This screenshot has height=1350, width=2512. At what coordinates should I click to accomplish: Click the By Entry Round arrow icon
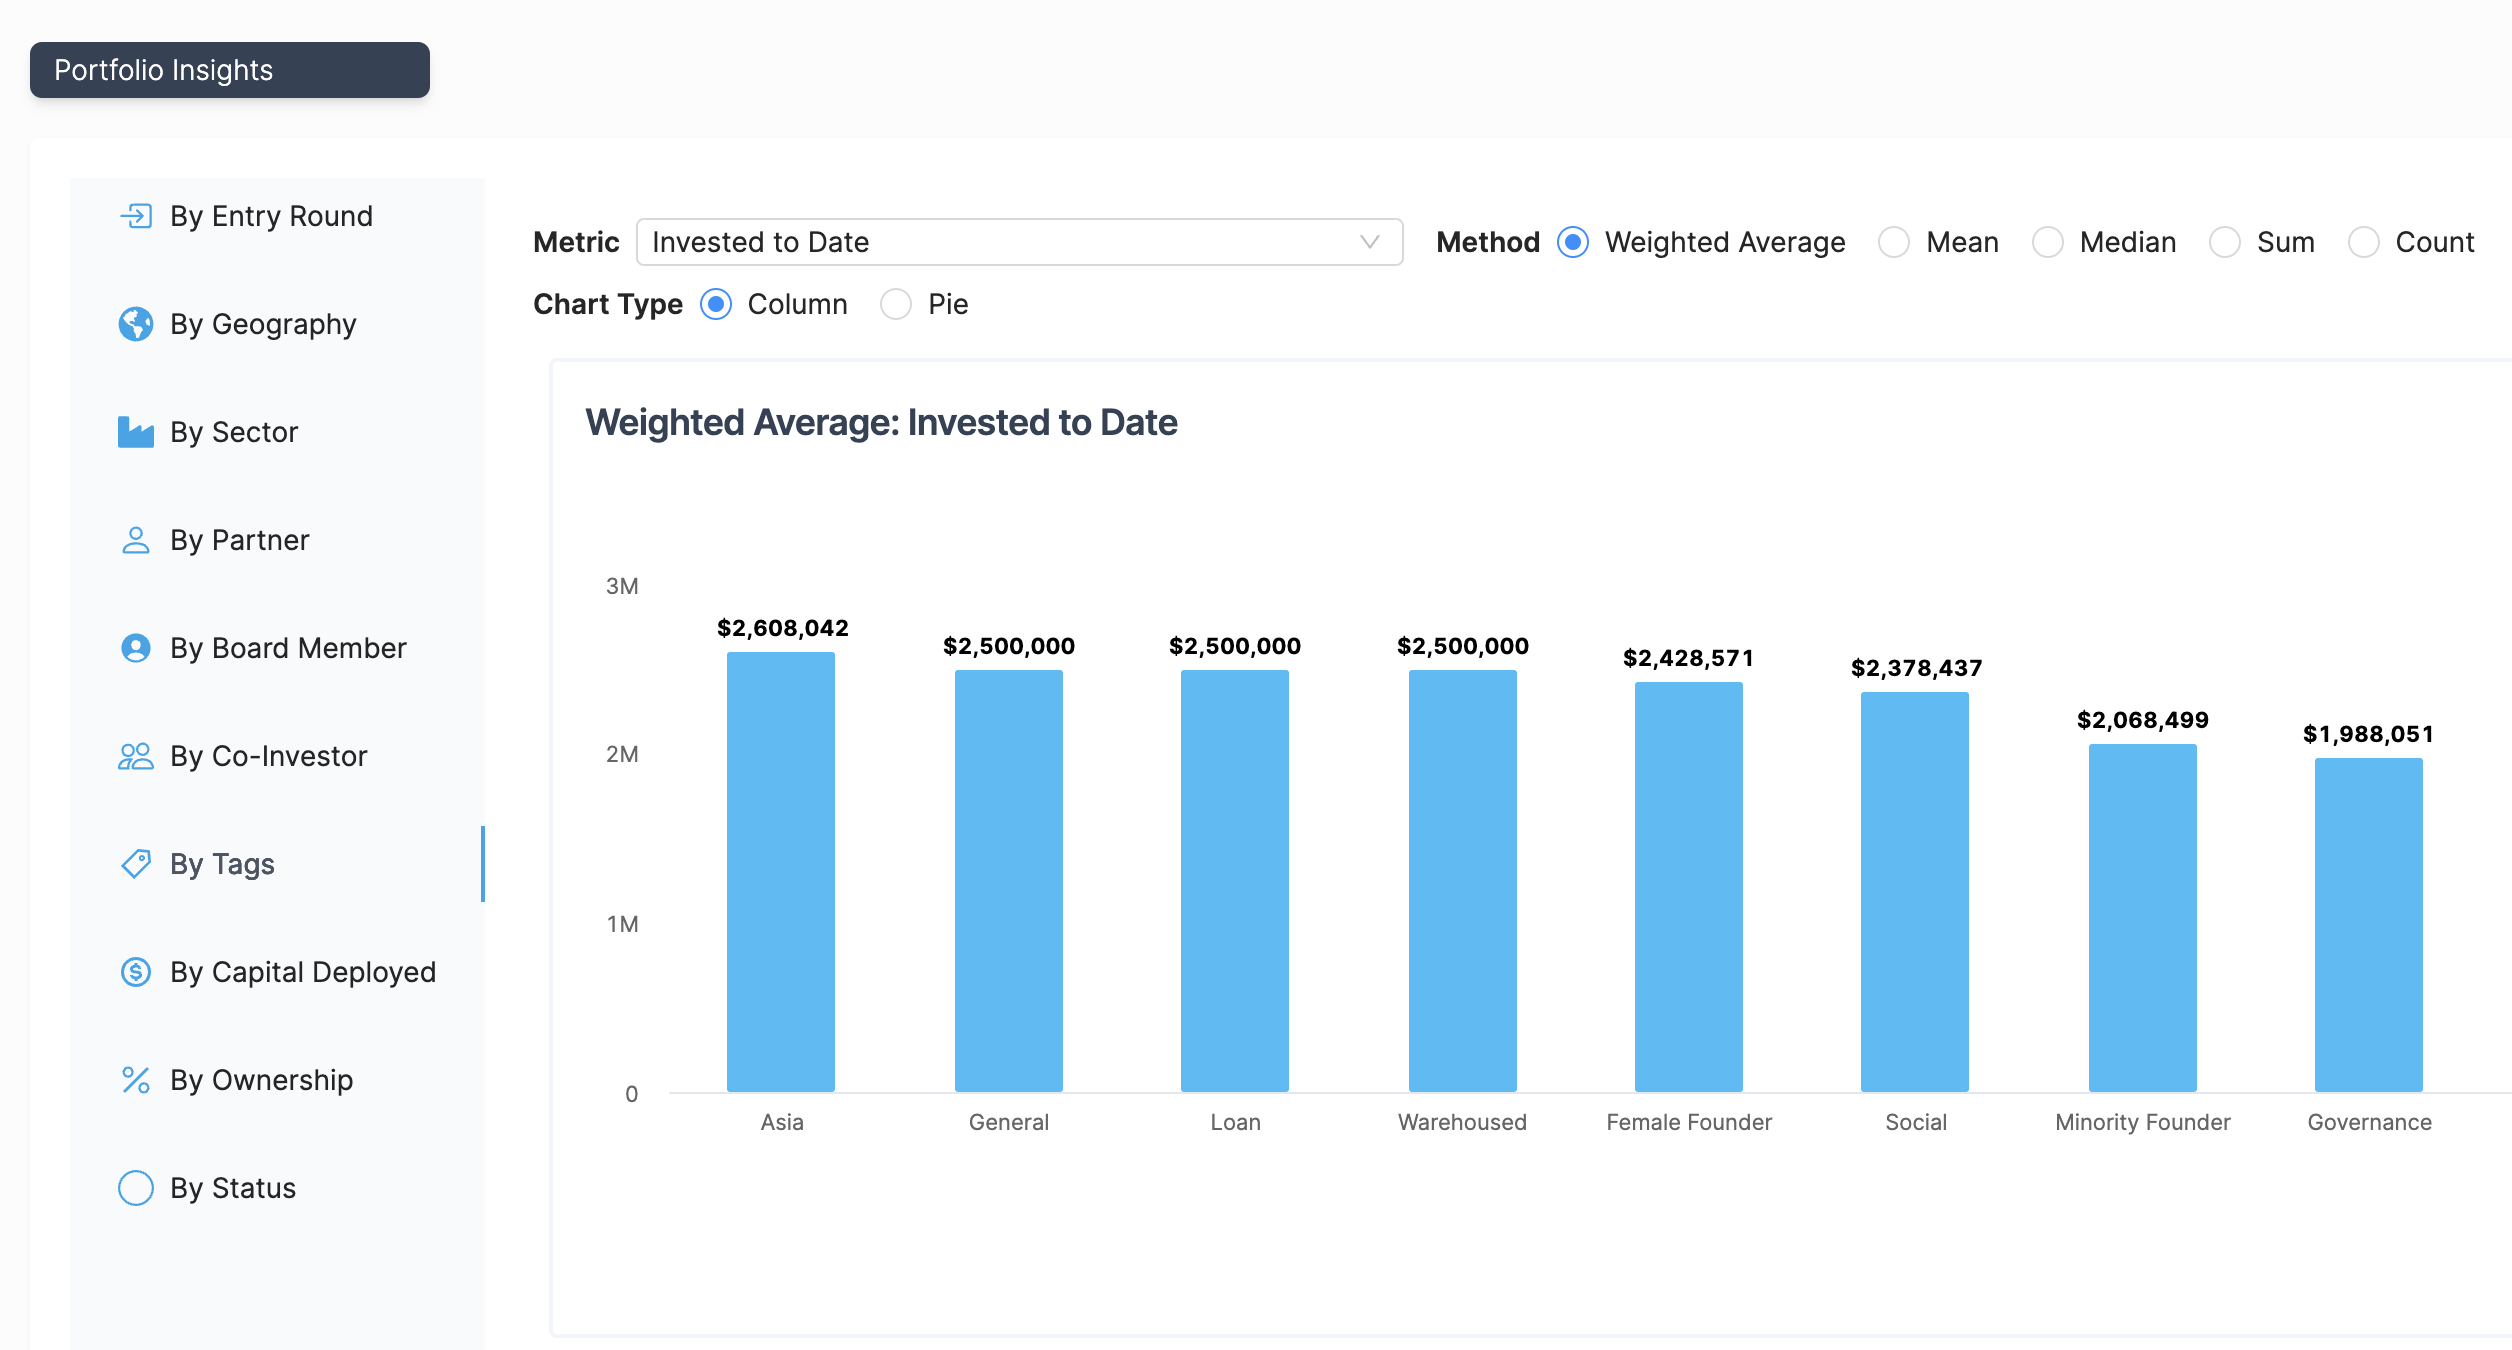136,216
